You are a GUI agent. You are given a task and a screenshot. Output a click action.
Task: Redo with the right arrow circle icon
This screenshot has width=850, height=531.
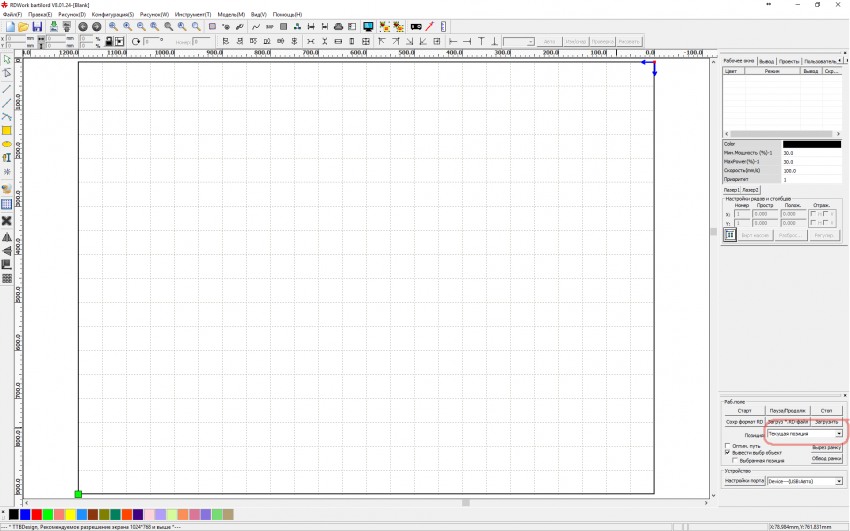coord(96,27)
